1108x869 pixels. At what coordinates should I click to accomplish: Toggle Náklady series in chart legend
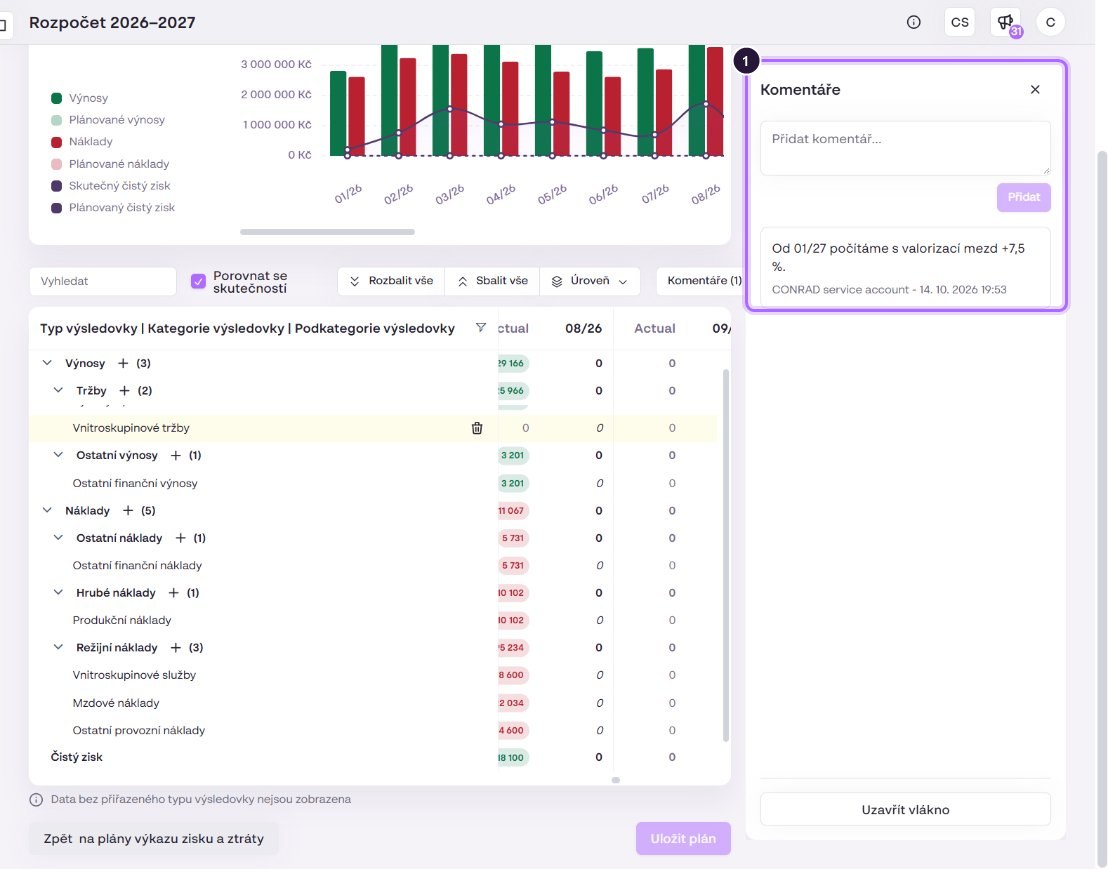(82, 142)
